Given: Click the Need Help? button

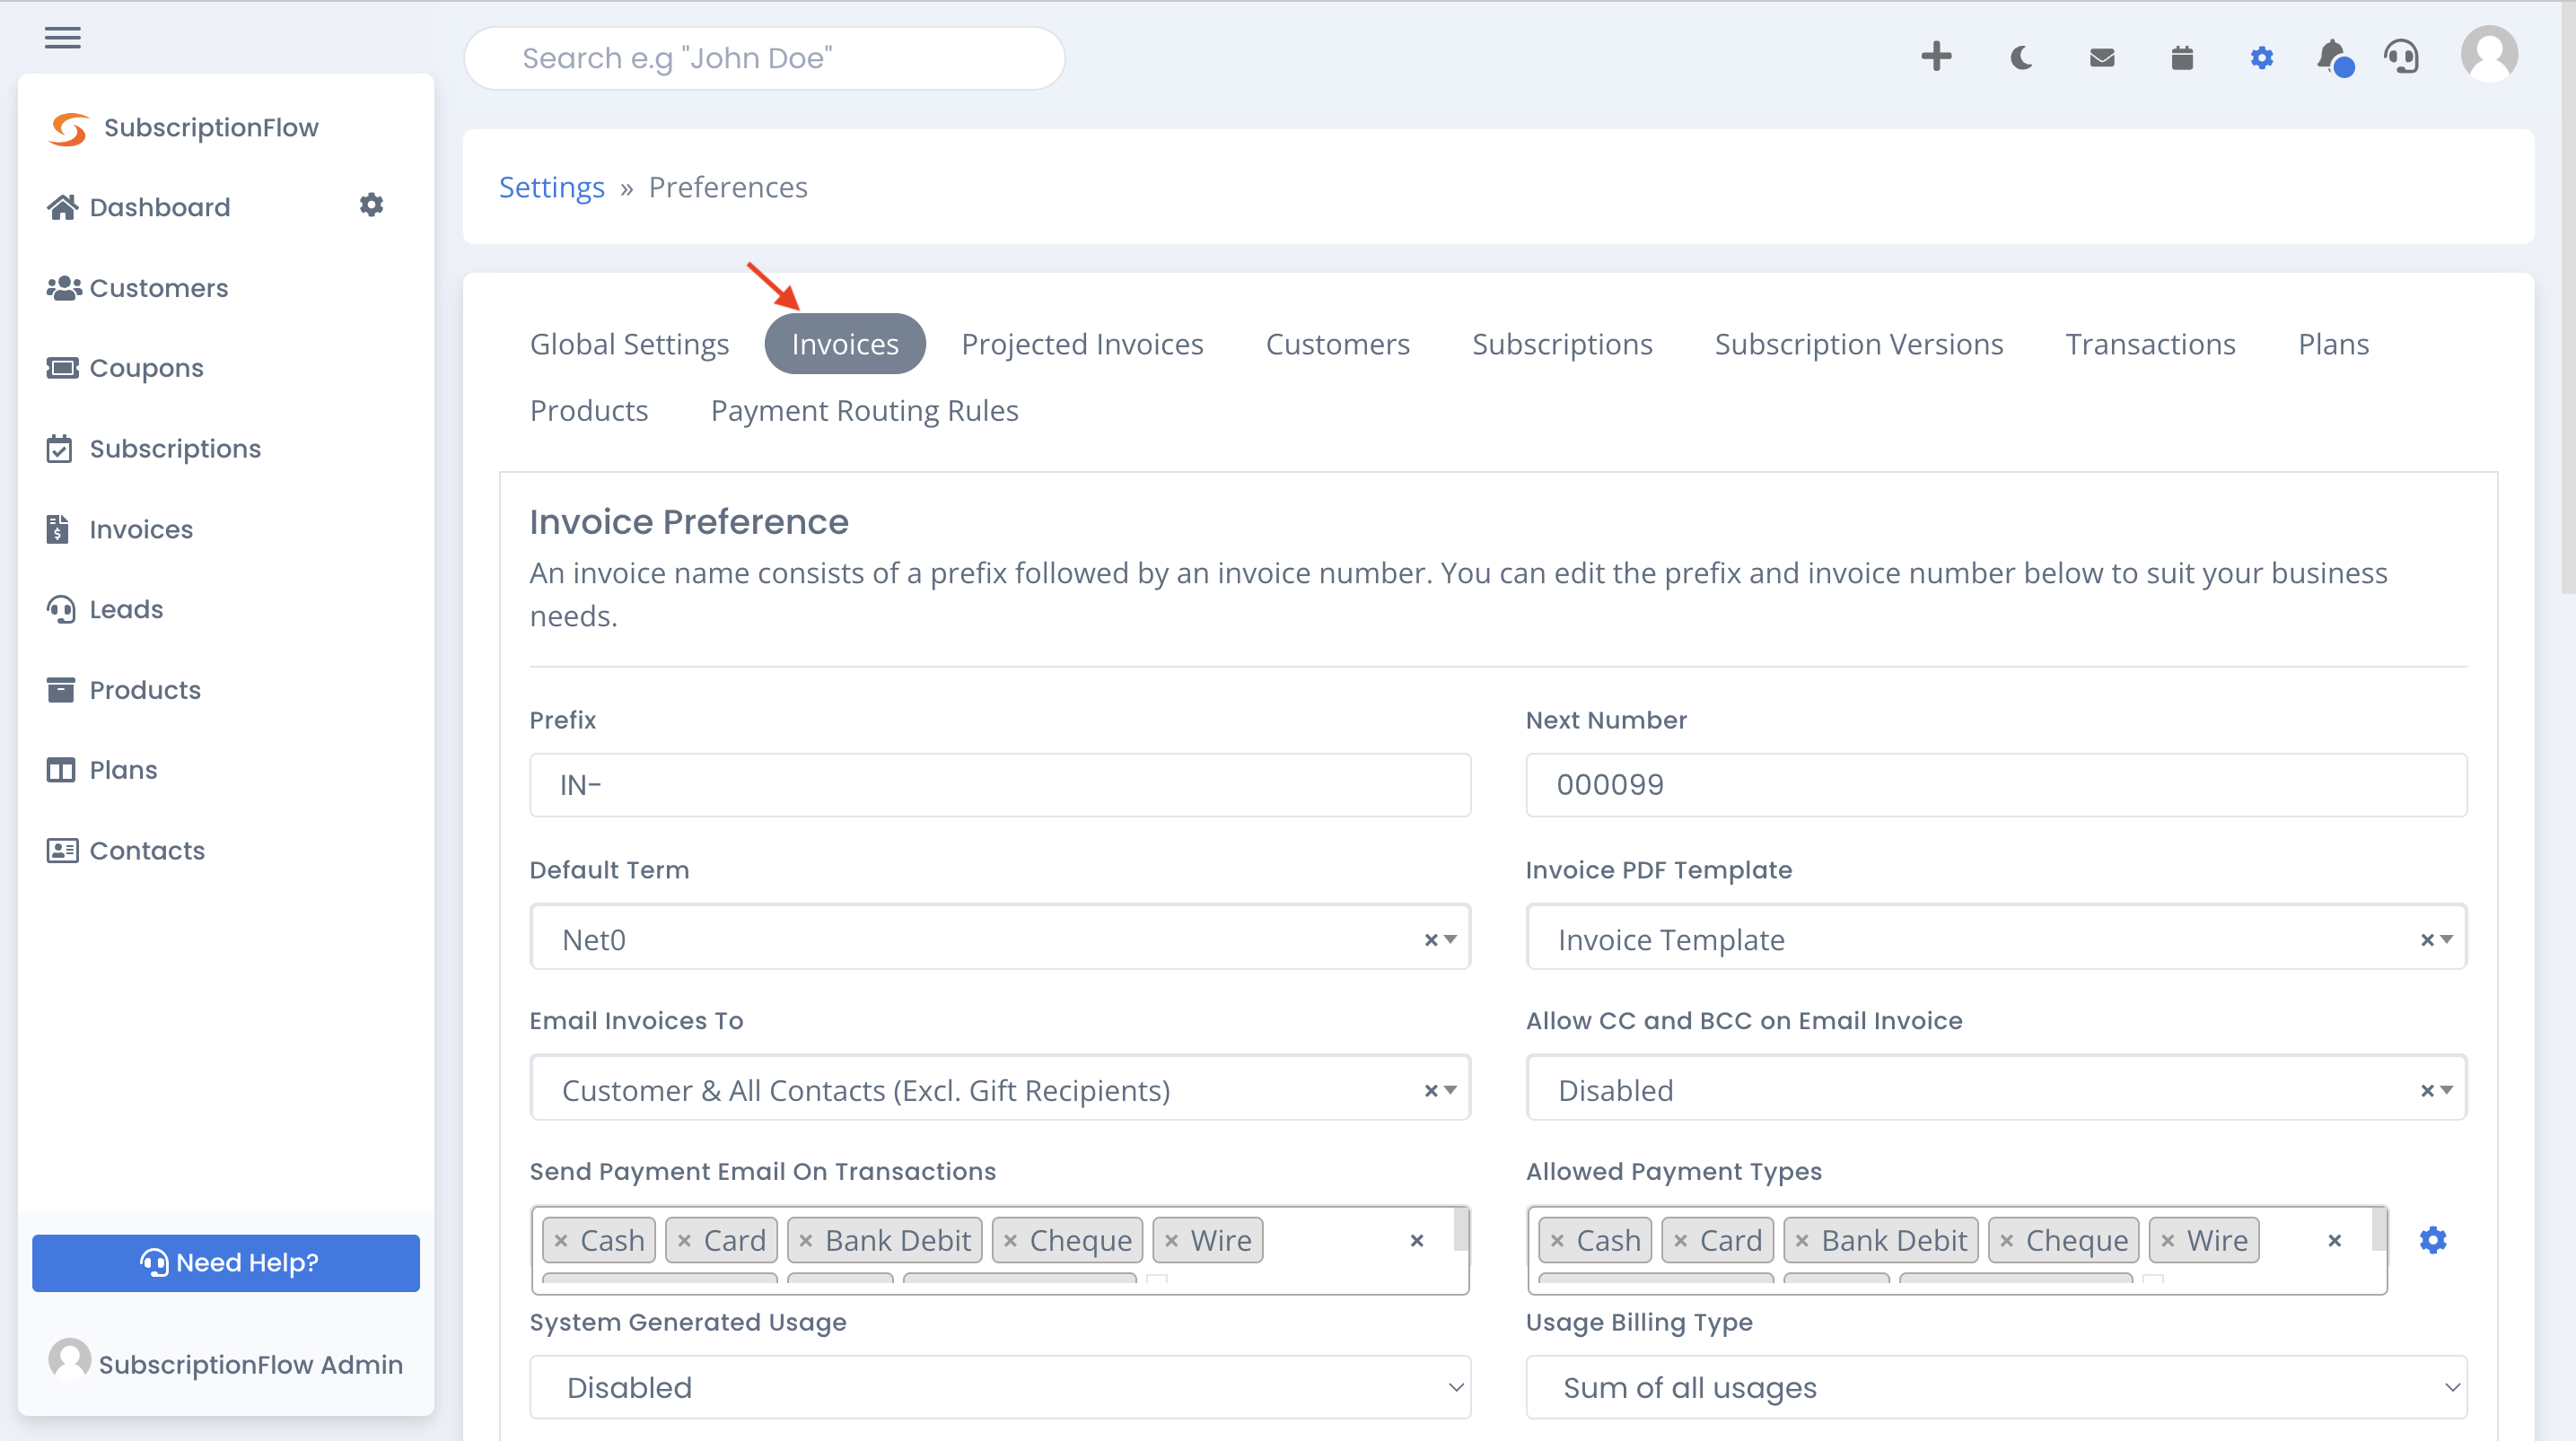Looking at the screenshot, I should click(x=226, y=1263).
